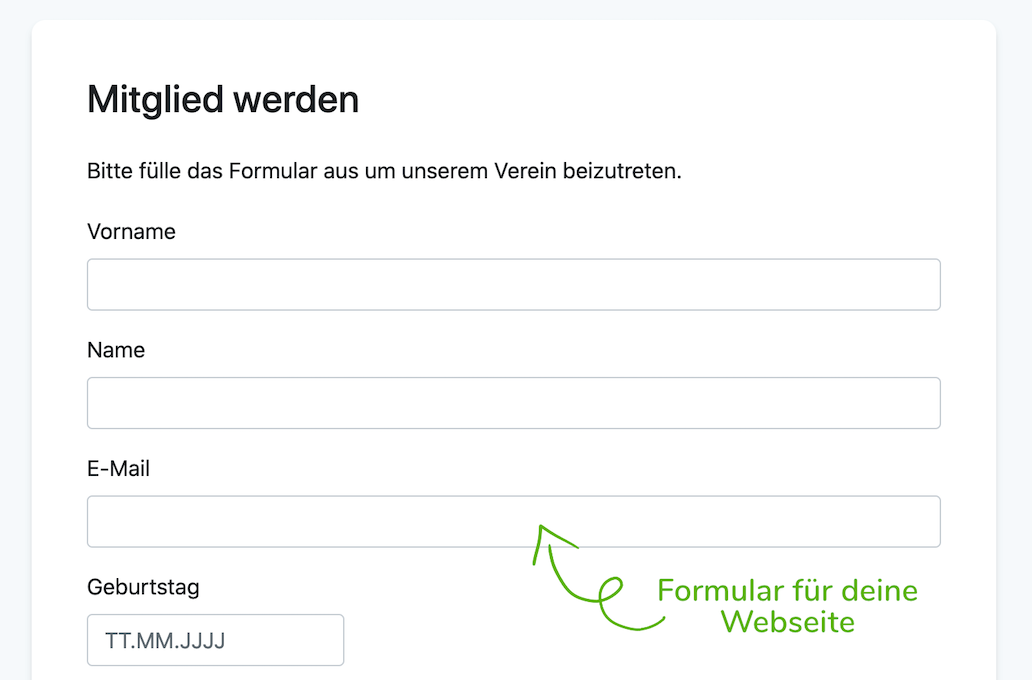
Task: Click the Mitglied werden heading
Action: [x=222, y=100]
